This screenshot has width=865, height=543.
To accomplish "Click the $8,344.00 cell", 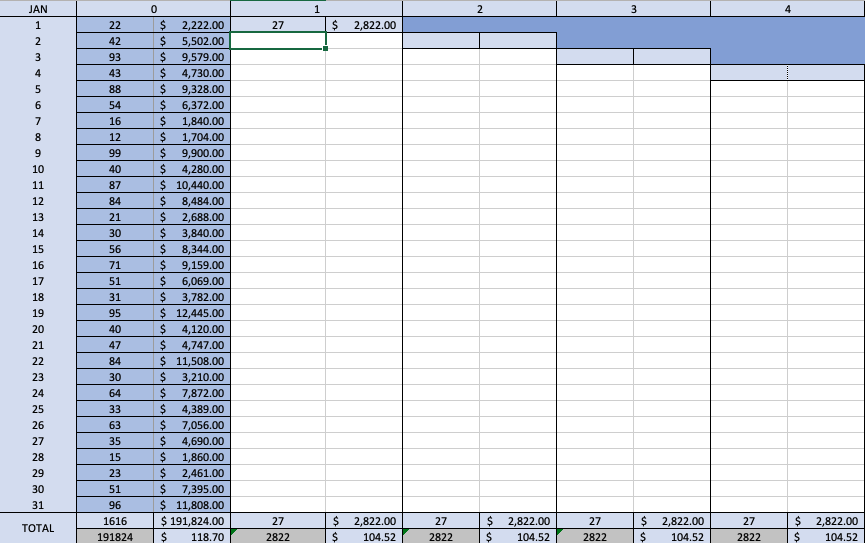I will coord(192,249).
